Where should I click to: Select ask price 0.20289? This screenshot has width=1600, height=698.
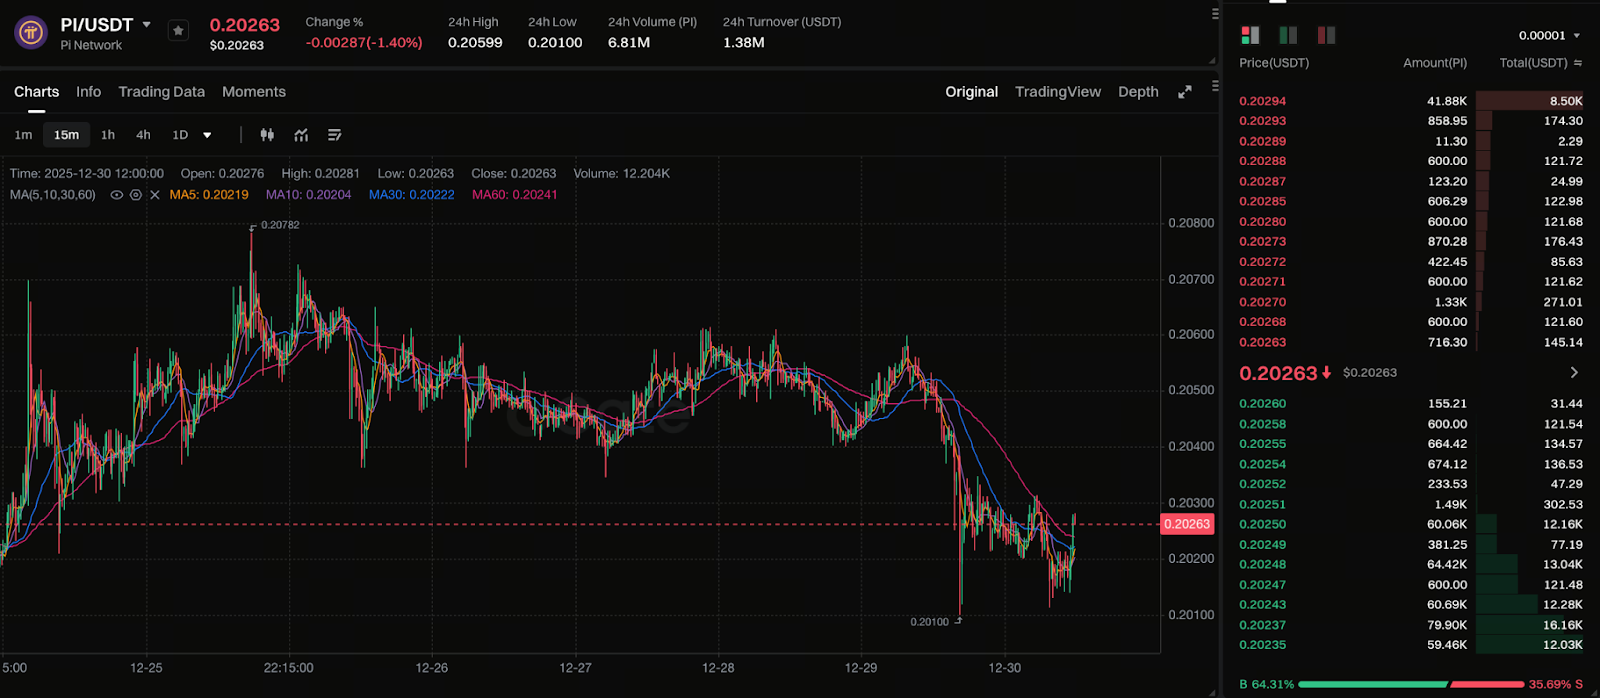1263,141
